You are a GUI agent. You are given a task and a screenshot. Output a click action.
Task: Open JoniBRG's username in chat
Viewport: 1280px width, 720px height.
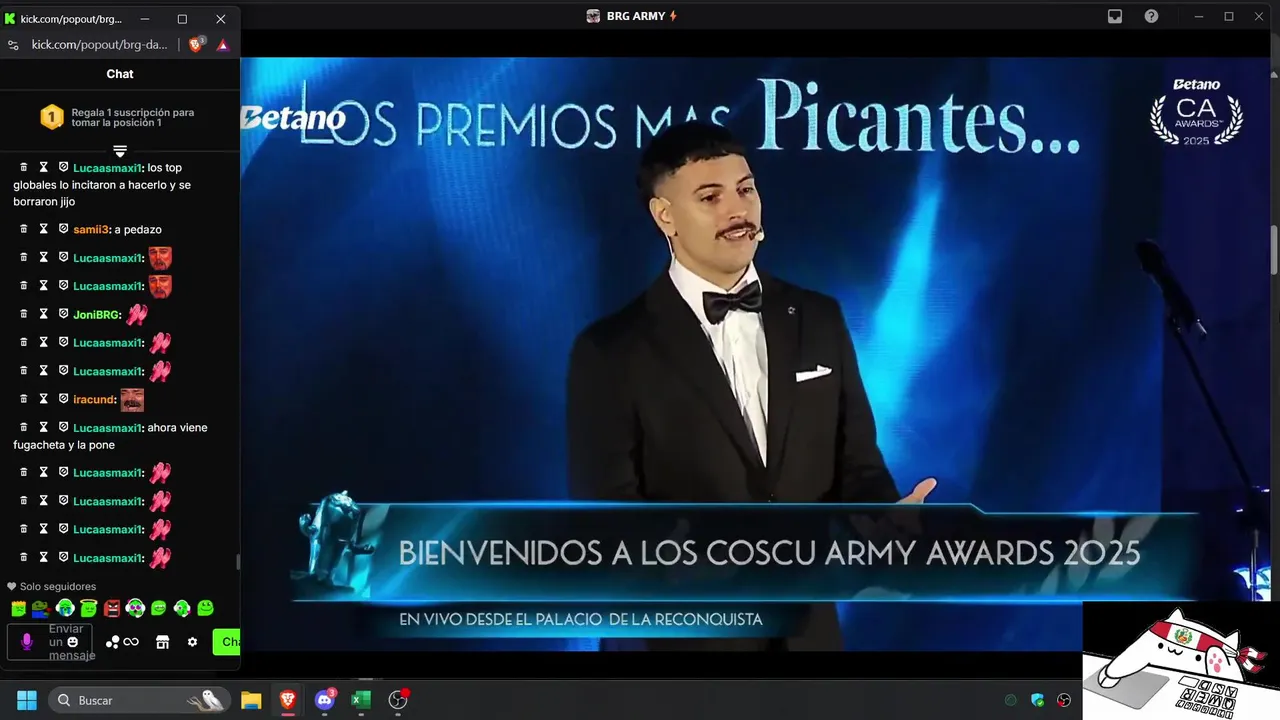click(x=97, y=315)
